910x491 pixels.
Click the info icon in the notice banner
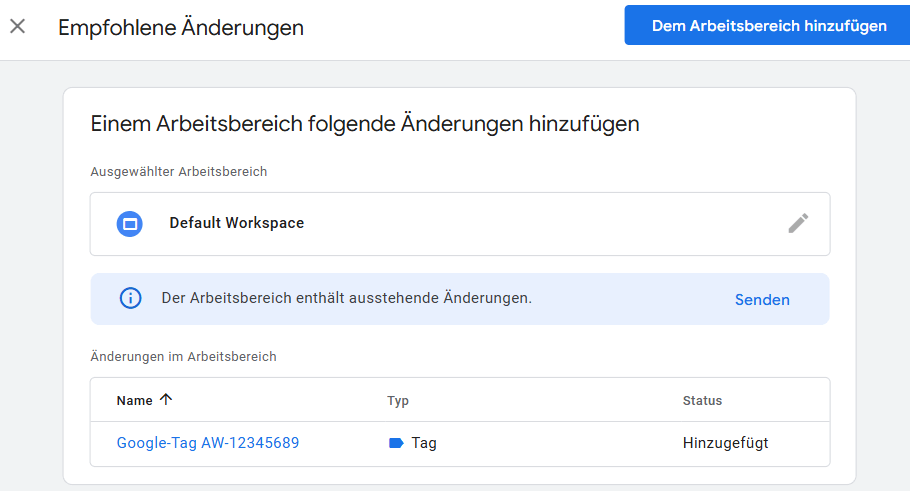tap(130, 299)
